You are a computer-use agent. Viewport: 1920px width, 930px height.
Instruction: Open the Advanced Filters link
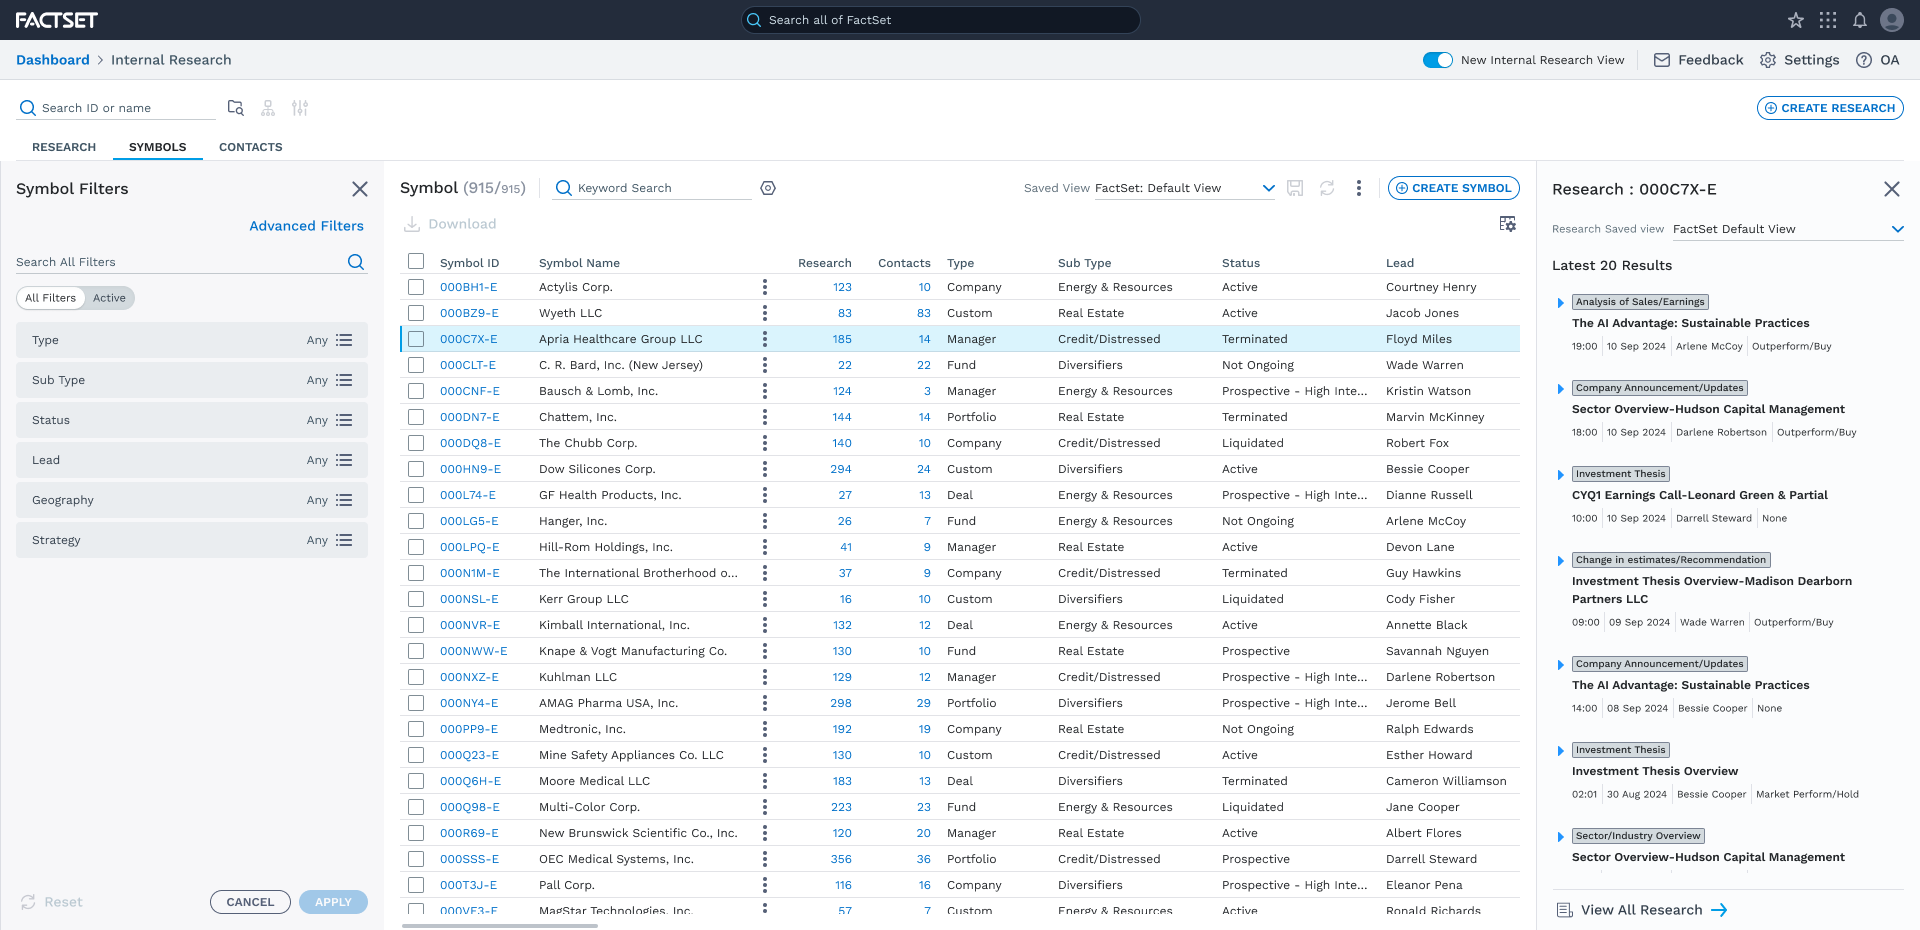(306, 226)
